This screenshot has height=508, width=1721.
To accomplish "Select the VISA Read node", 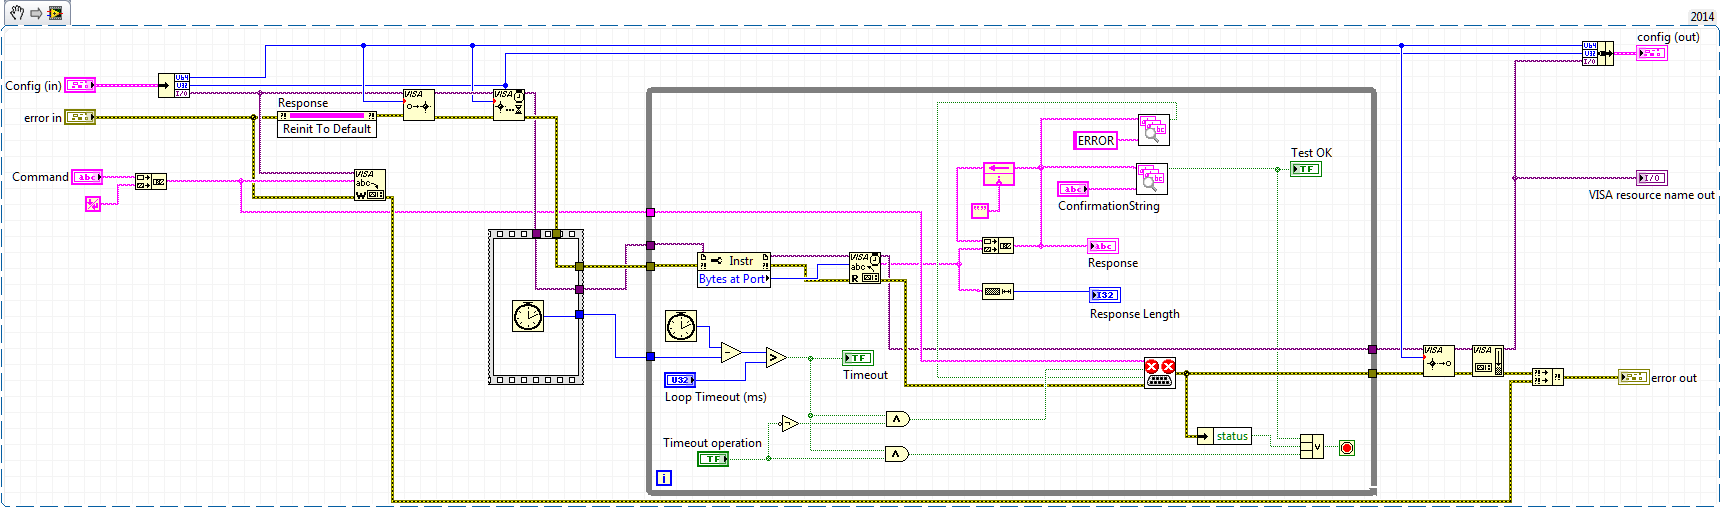I will pyautogui.click(x=865, y=268).
